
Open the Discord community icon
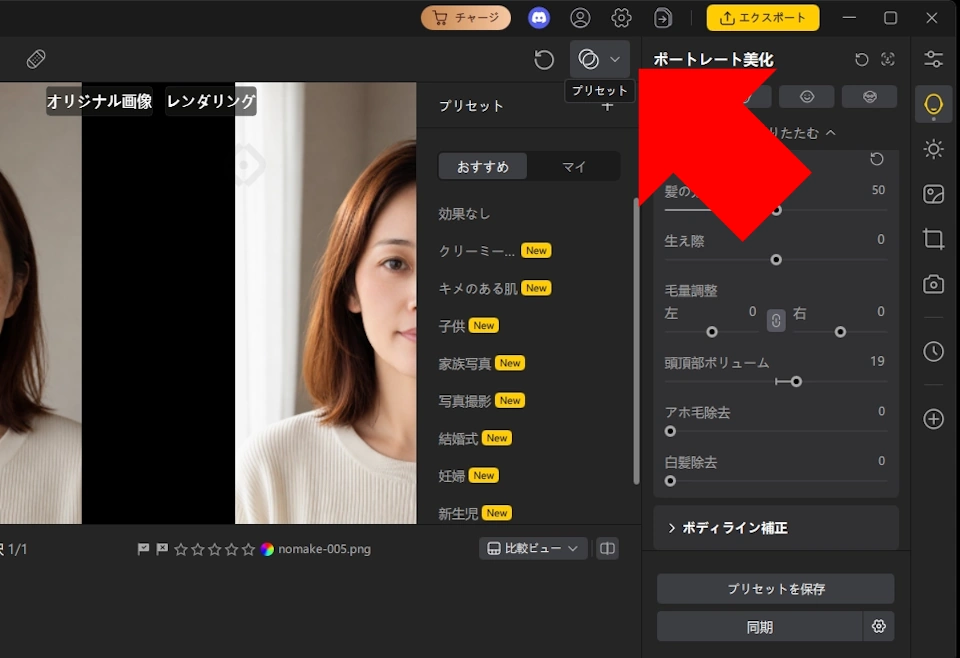(539, 18)
